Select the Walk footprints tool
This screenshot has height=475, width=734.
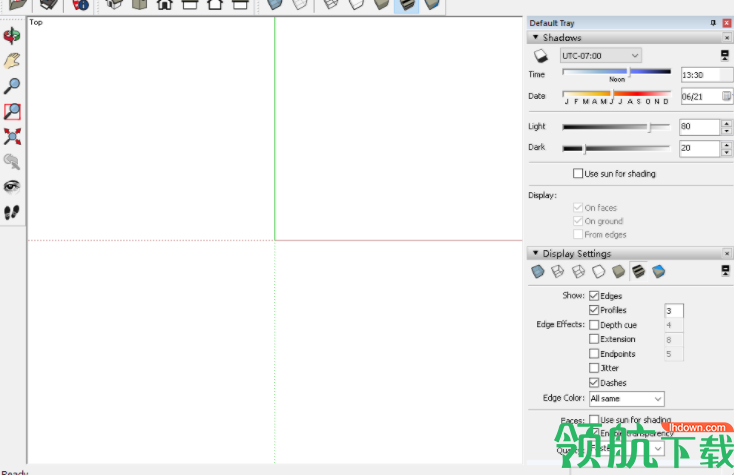[x=12, y=212]
